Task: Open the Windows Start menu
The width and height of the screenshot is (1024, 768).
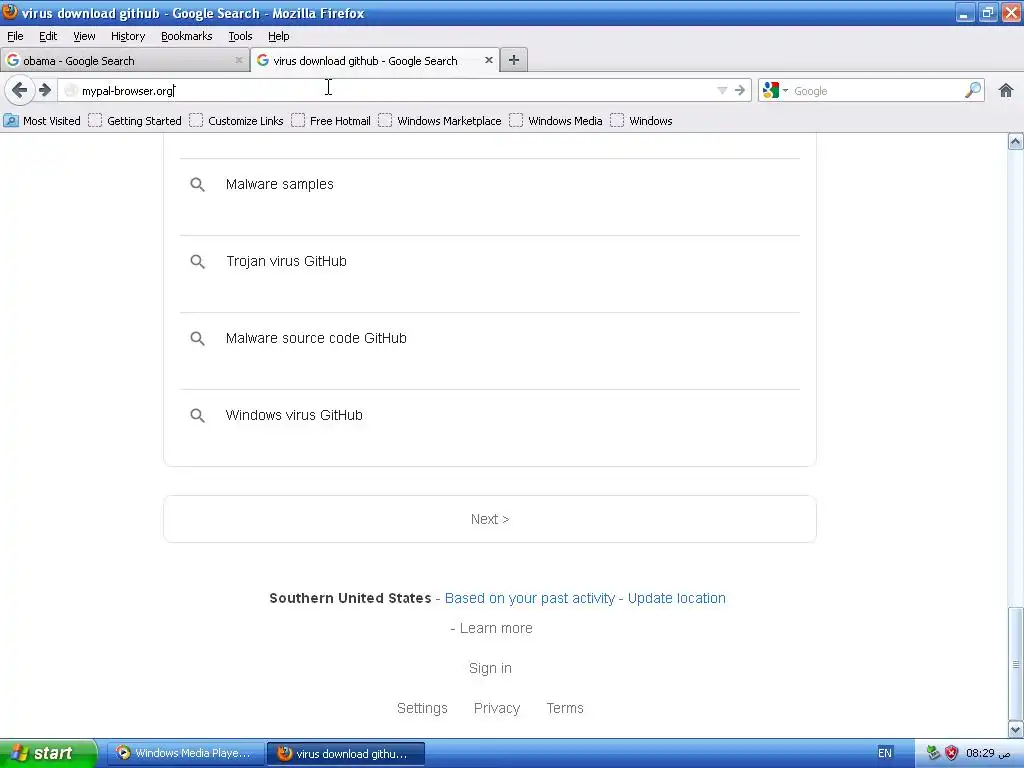Action: coord(48,753)
